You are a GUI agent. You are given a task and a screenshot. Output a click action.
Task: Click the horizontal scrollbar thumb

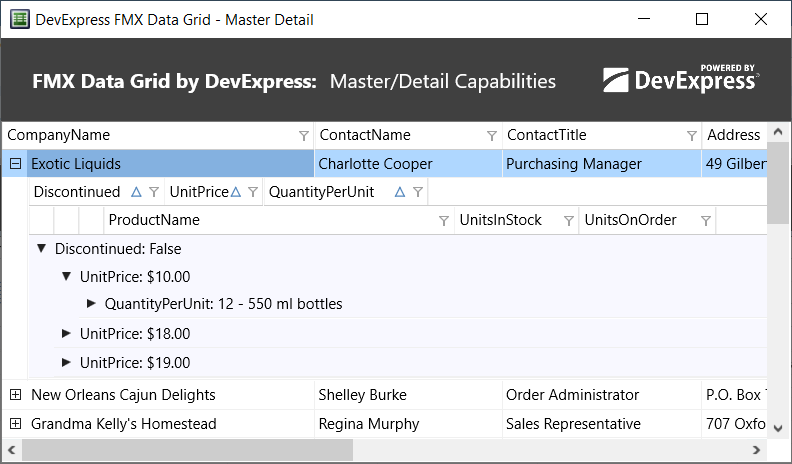point(187,449)
